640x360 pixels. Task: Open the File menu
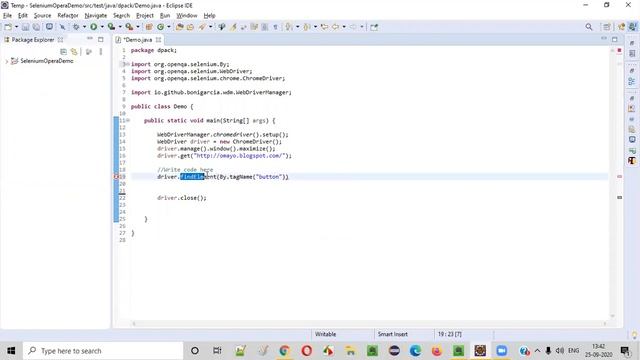click(x=7, y=16)
